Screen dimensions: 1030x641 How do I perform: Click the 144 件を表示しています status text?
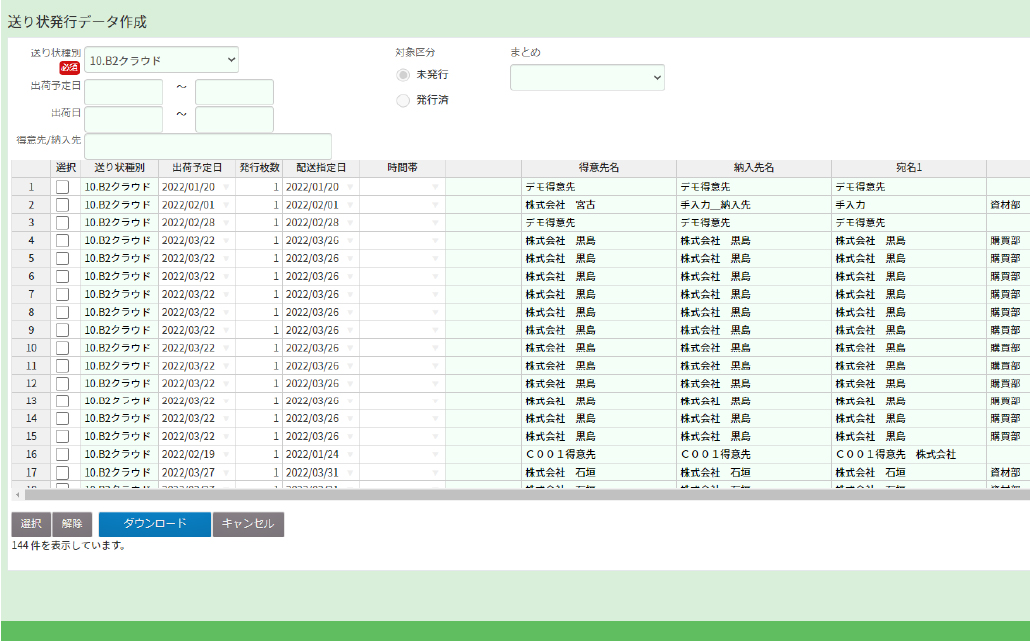(69, 545)
